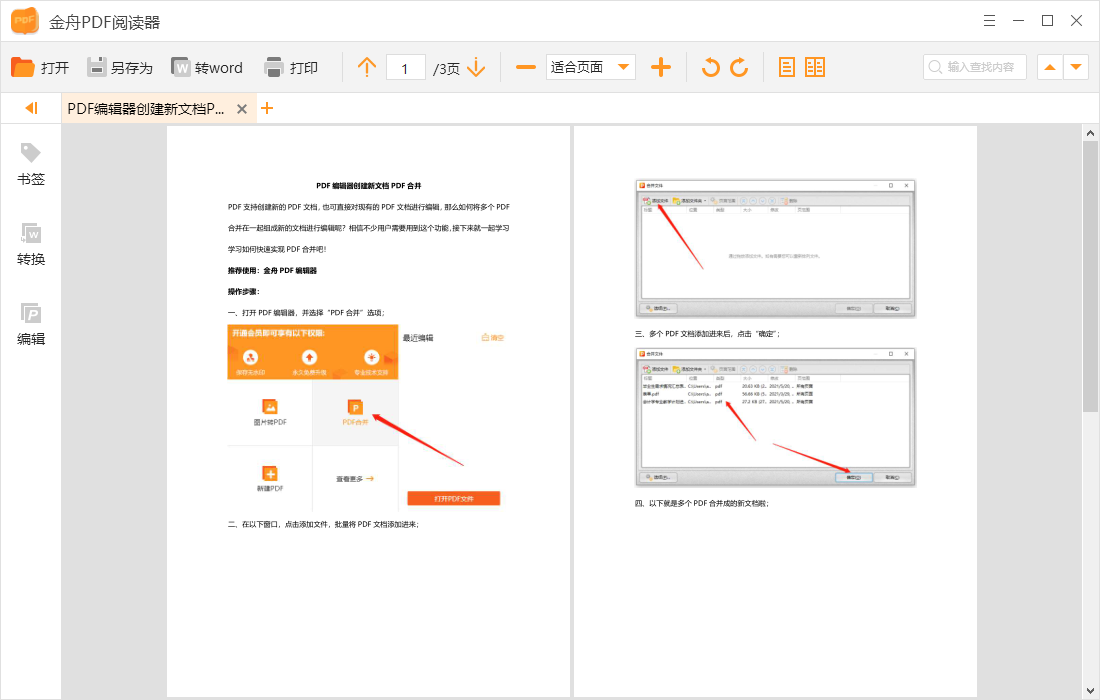Maximize the application window
Image resolution: width=1100 pixels, height=700 pixels.
coord(1047,20)
